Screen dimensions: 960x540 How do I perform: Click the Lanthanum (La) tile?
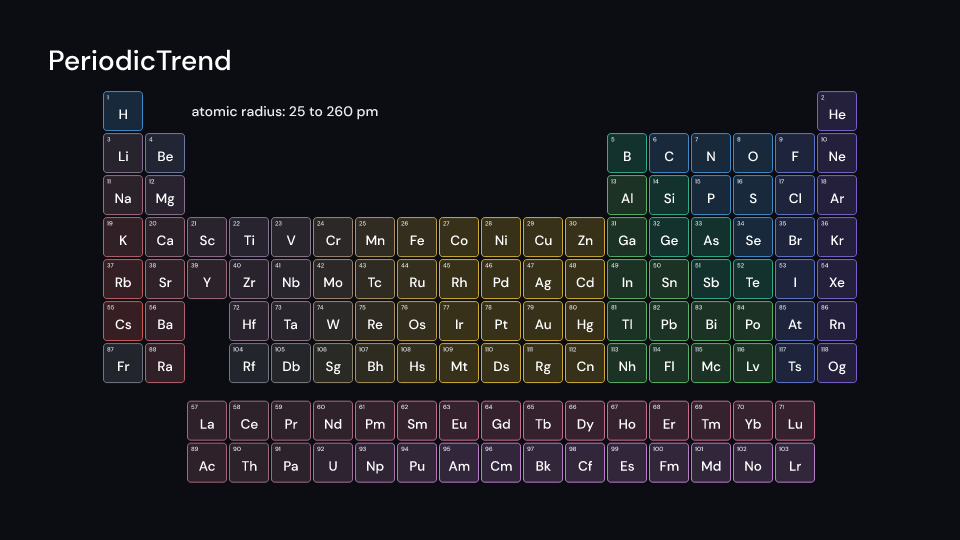coord(207,421)
